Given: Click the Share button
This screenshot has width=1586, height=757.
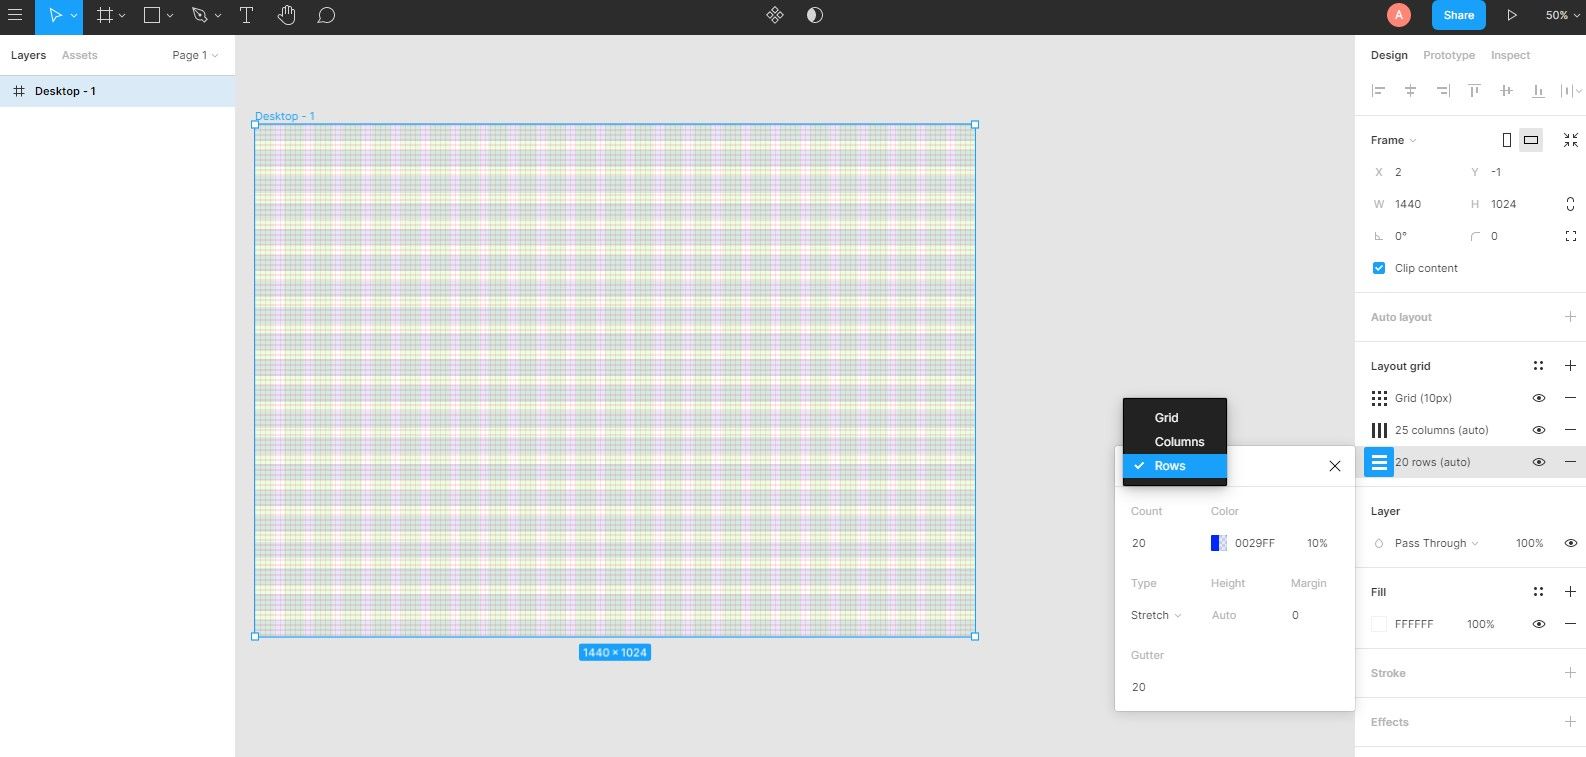Looking at the screenshot, I should pos(1458,15).
